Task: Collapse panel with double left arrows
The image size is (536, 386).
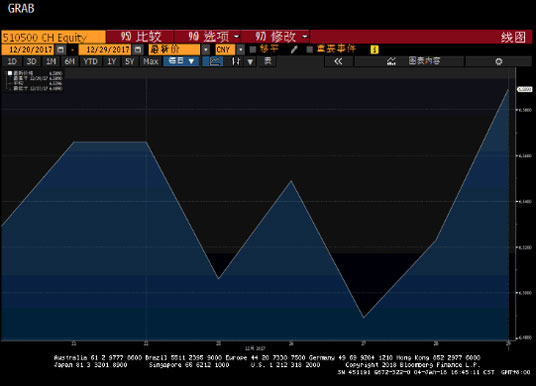Action: (338, 62)
